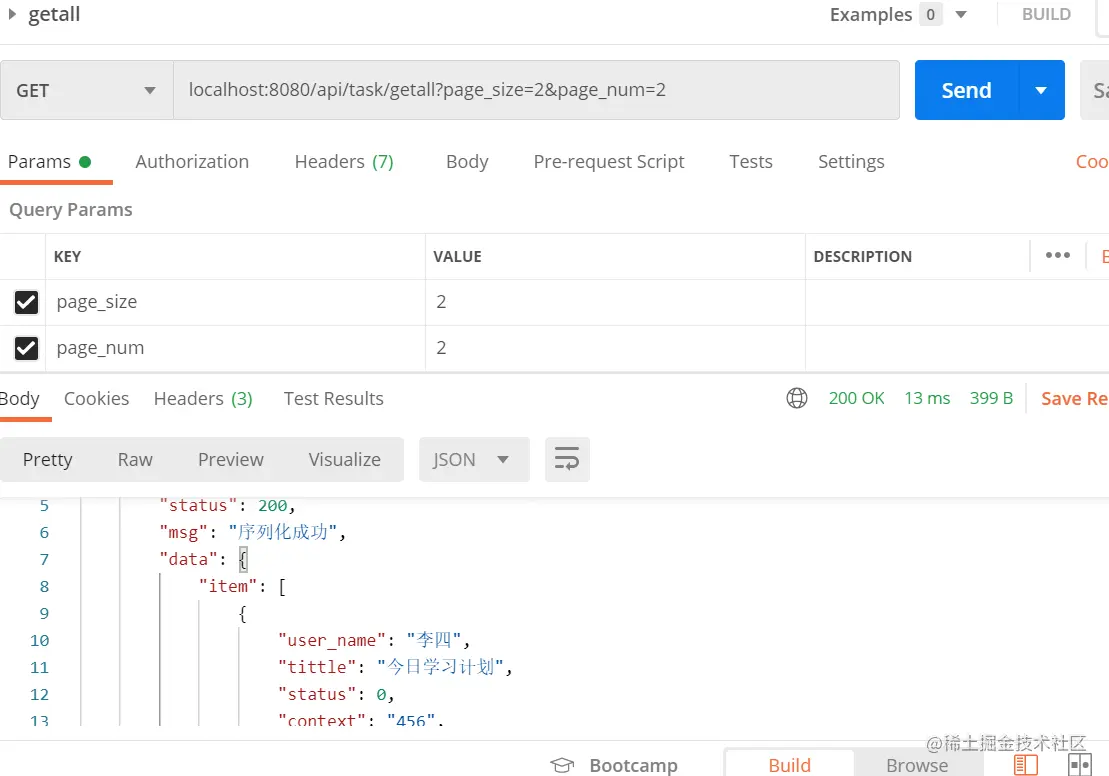The width and height of the screenshot is (1109, 776).
Task: Click the request URL field
Action: (535, 90)
